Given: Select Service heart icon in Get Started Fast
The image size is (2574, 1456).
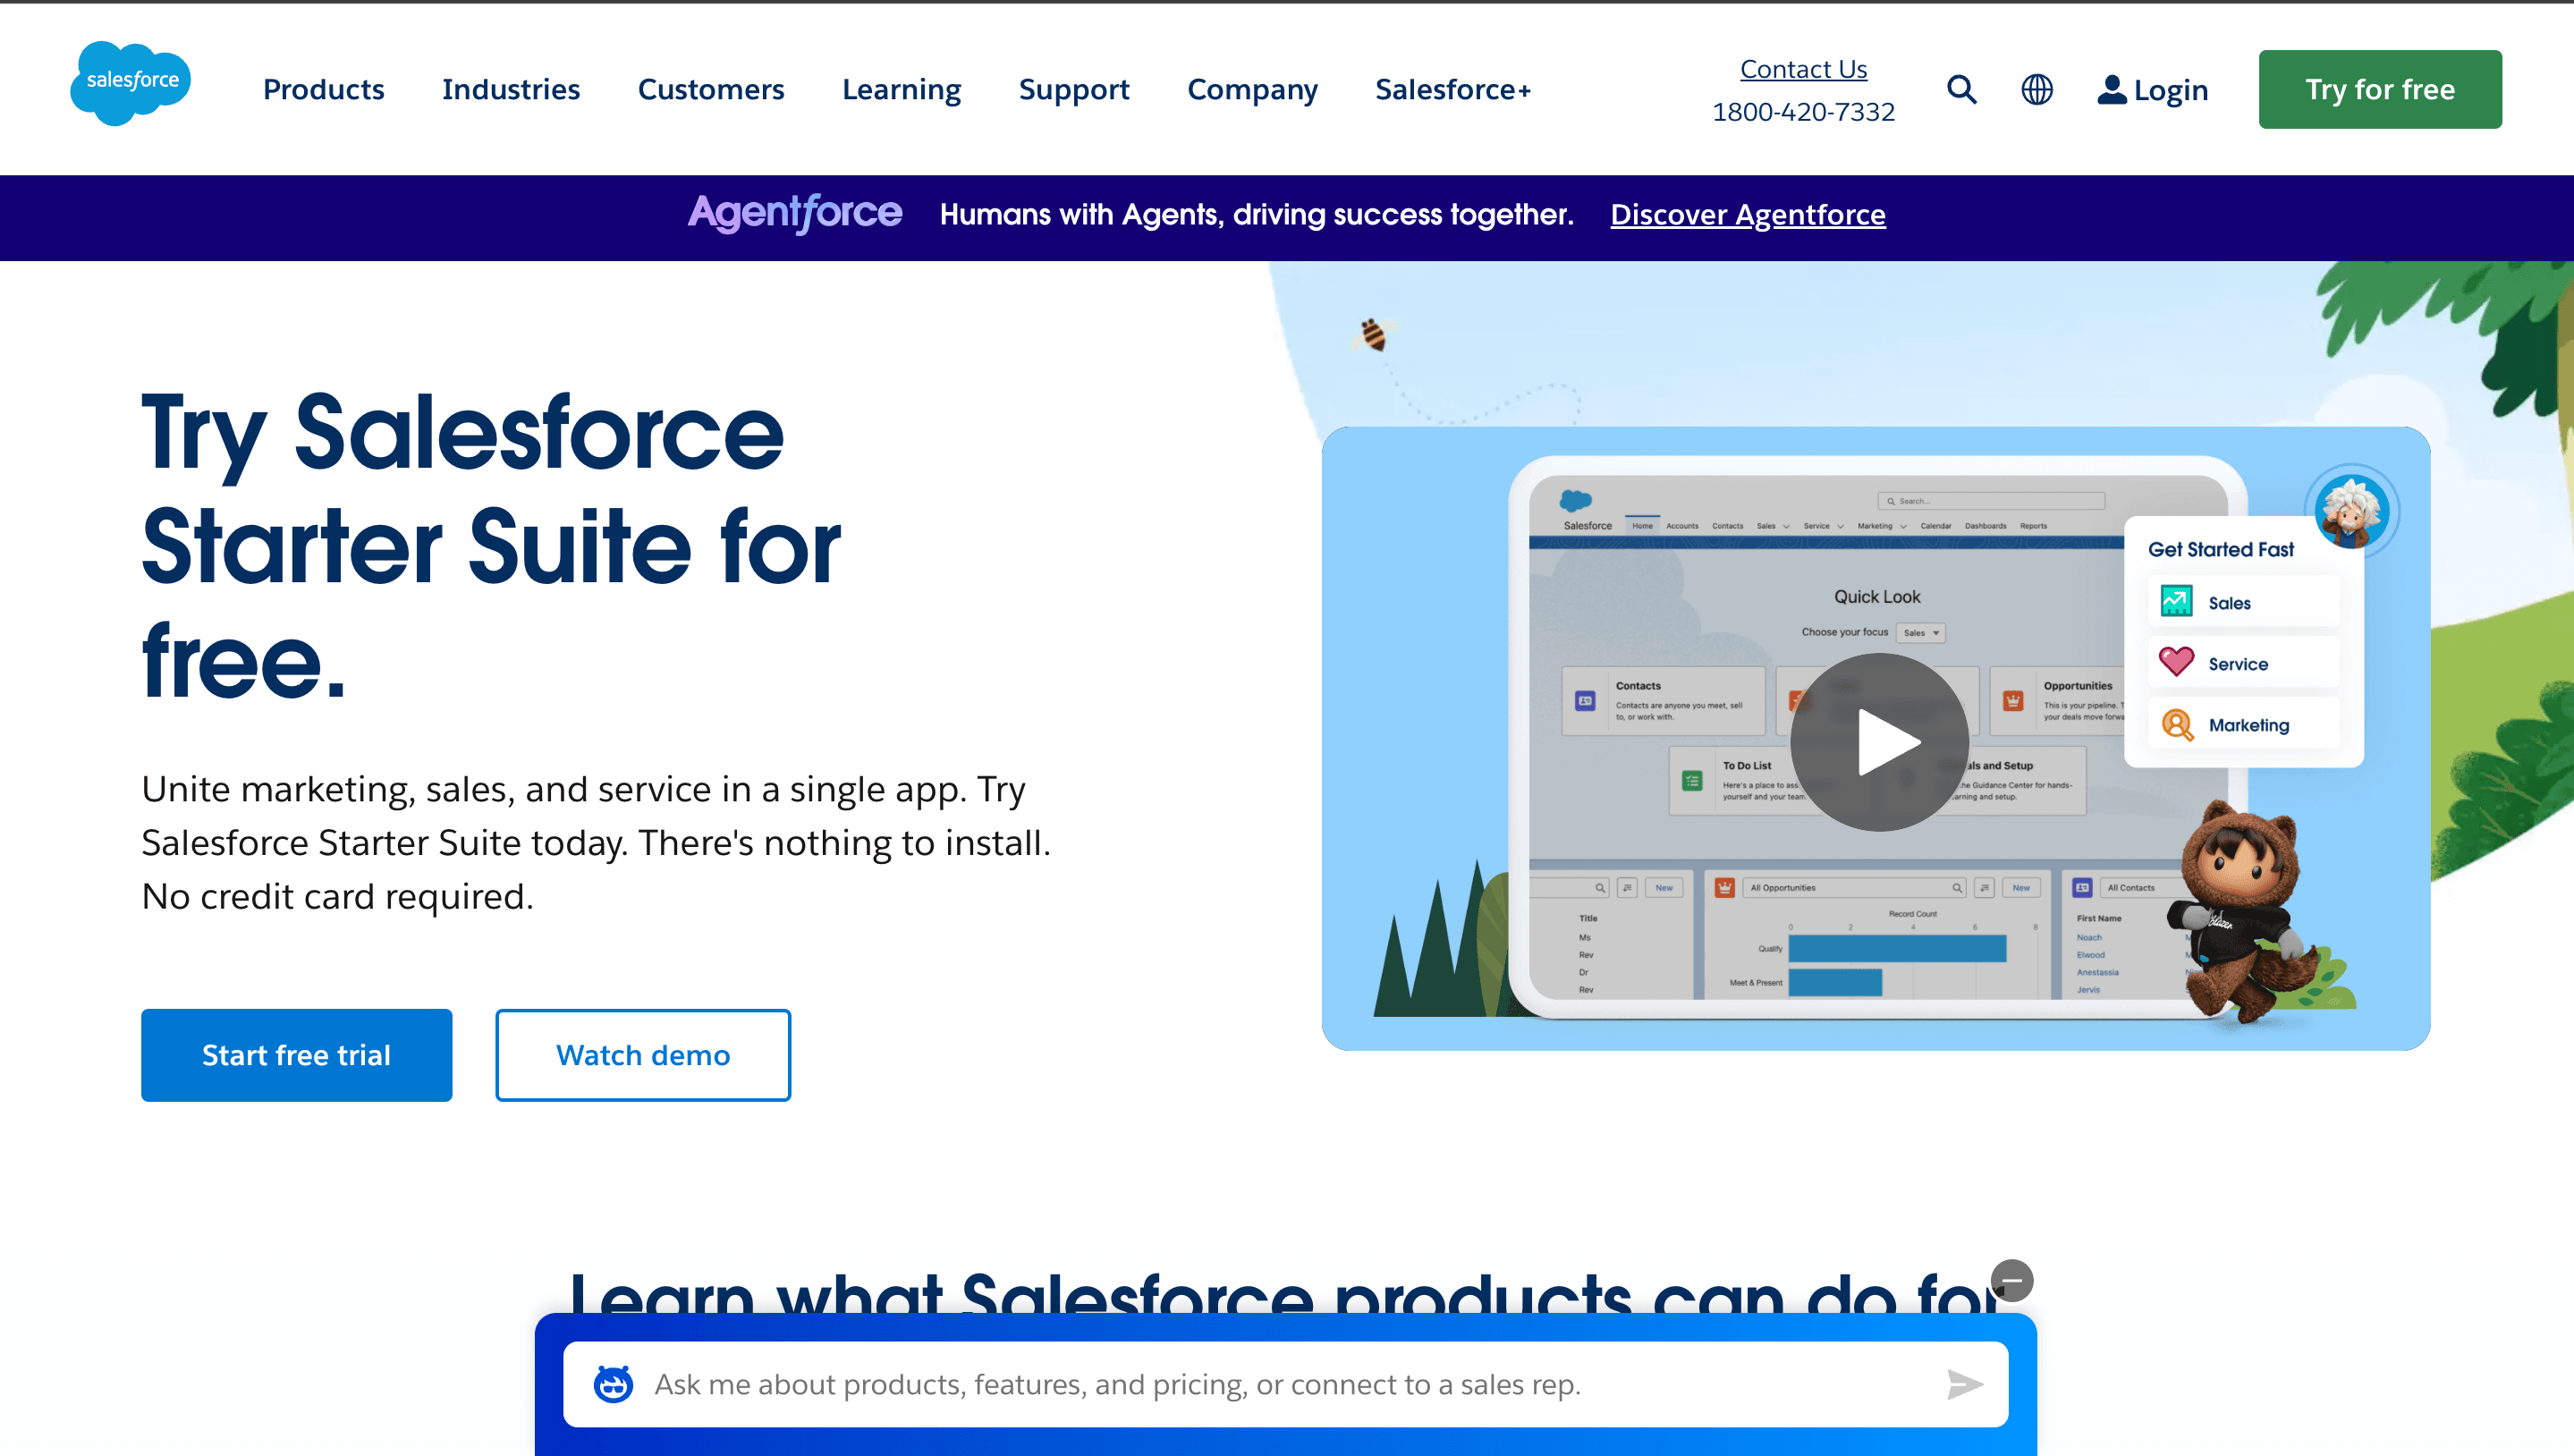Looking at the screenshot, I should [x=2177, y=662].
